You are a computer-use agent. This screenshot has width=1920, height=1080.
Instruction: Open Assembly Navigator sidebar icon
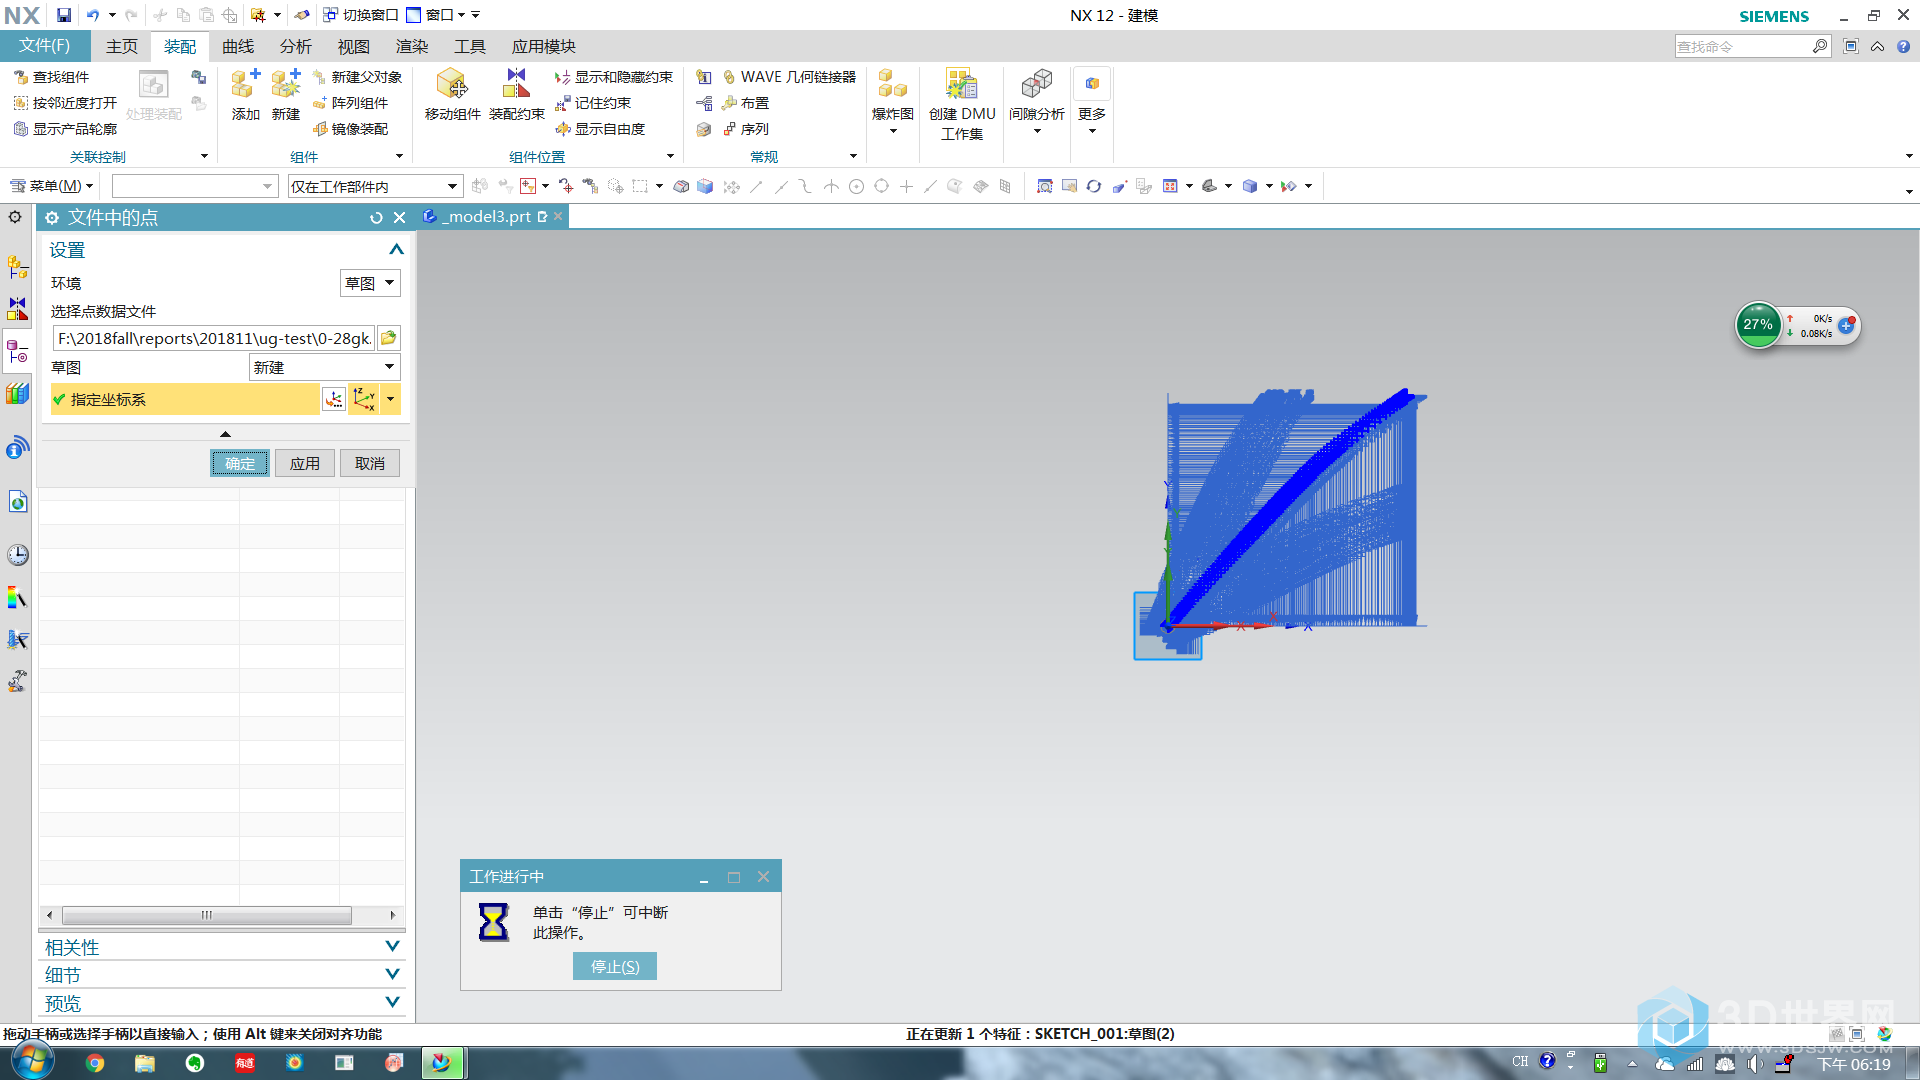coord(18,267)
